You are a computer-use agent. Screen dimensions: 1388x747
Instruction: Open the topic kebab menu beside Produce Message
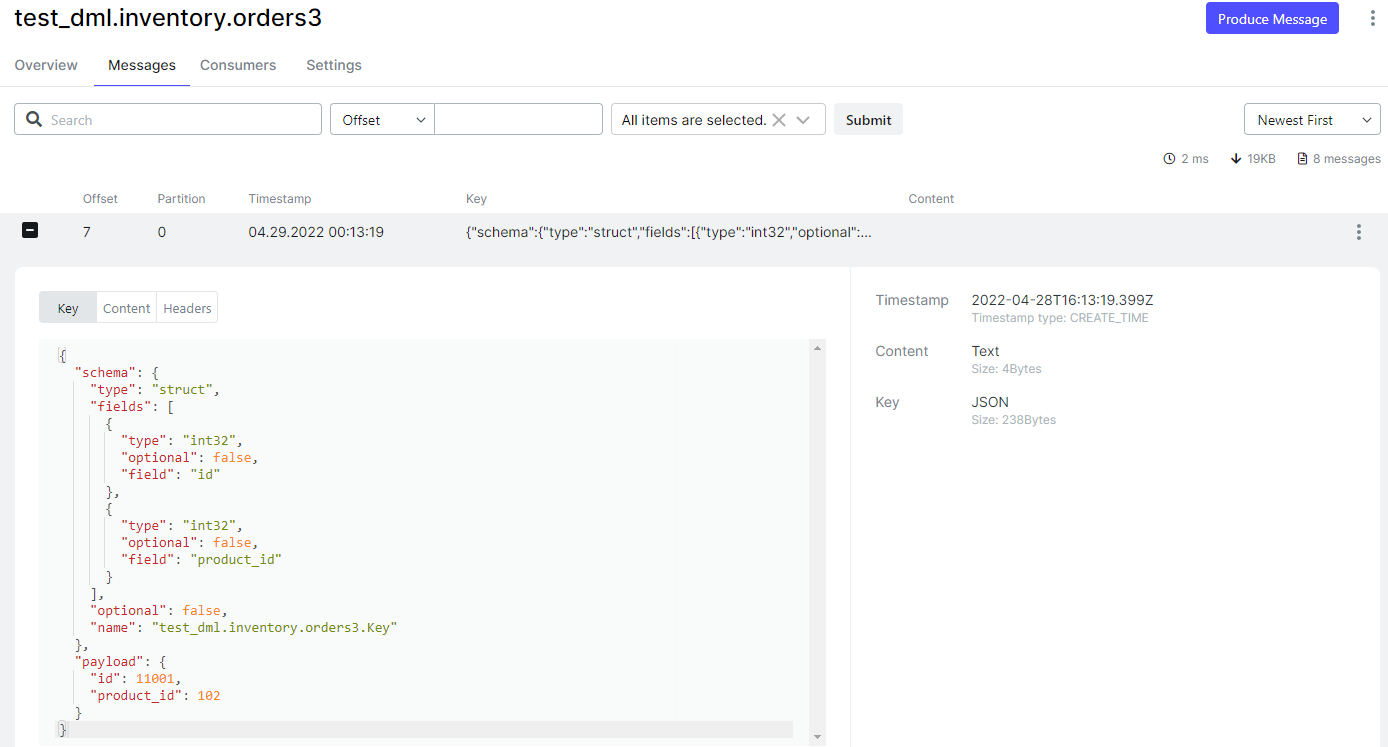tap(1372, 19)
